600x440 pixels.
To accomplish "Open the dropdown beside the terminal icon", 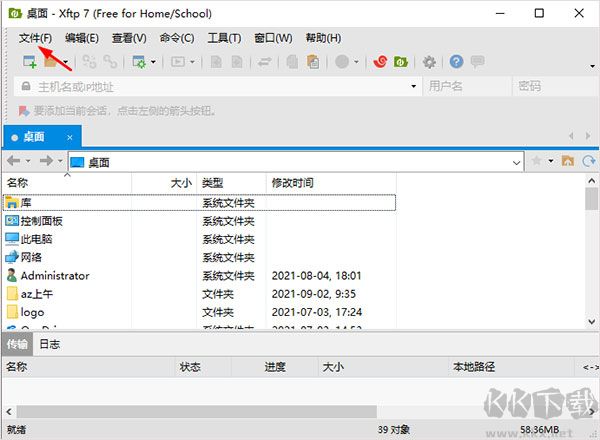I will (192, 62).
